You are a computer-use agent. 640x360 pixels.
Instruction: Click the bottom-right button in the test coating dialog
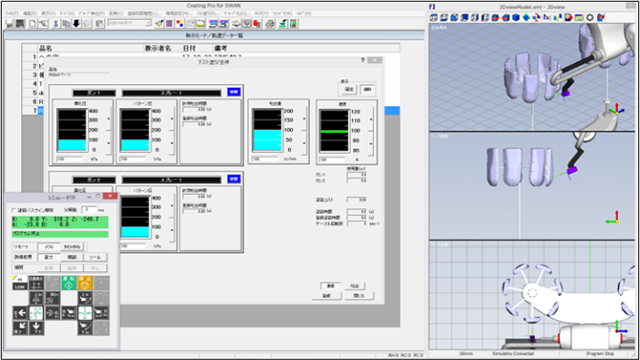(359, 296)
